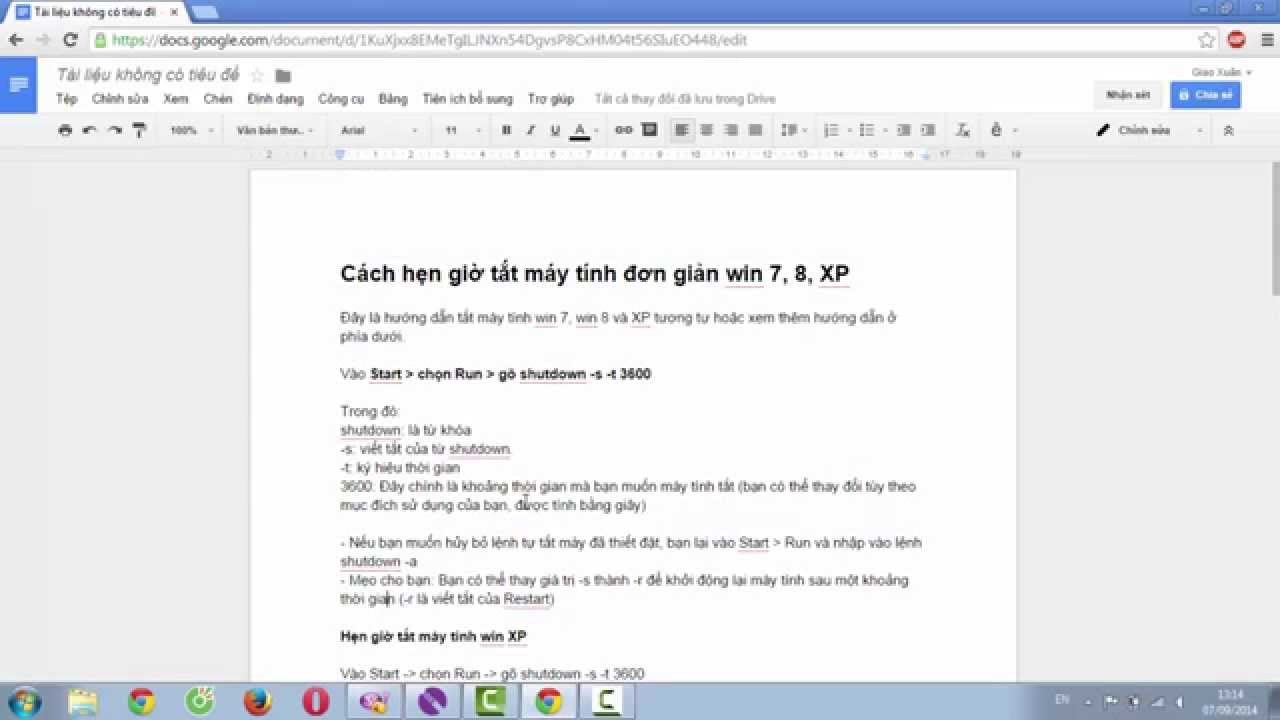1280x720 pixels.
Task: Open a new browser tab
Action: coord(204,12)
